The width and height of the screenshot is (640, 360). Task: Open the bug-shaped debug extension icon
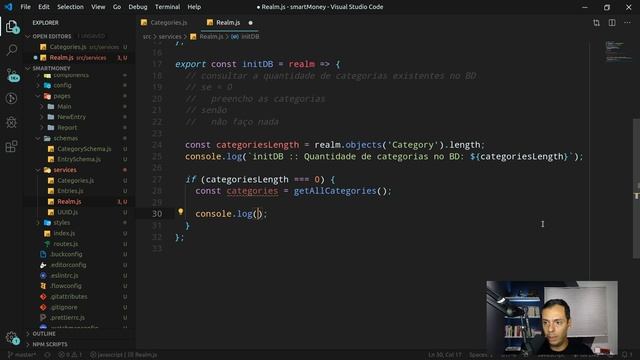click(x=11, y=122)
